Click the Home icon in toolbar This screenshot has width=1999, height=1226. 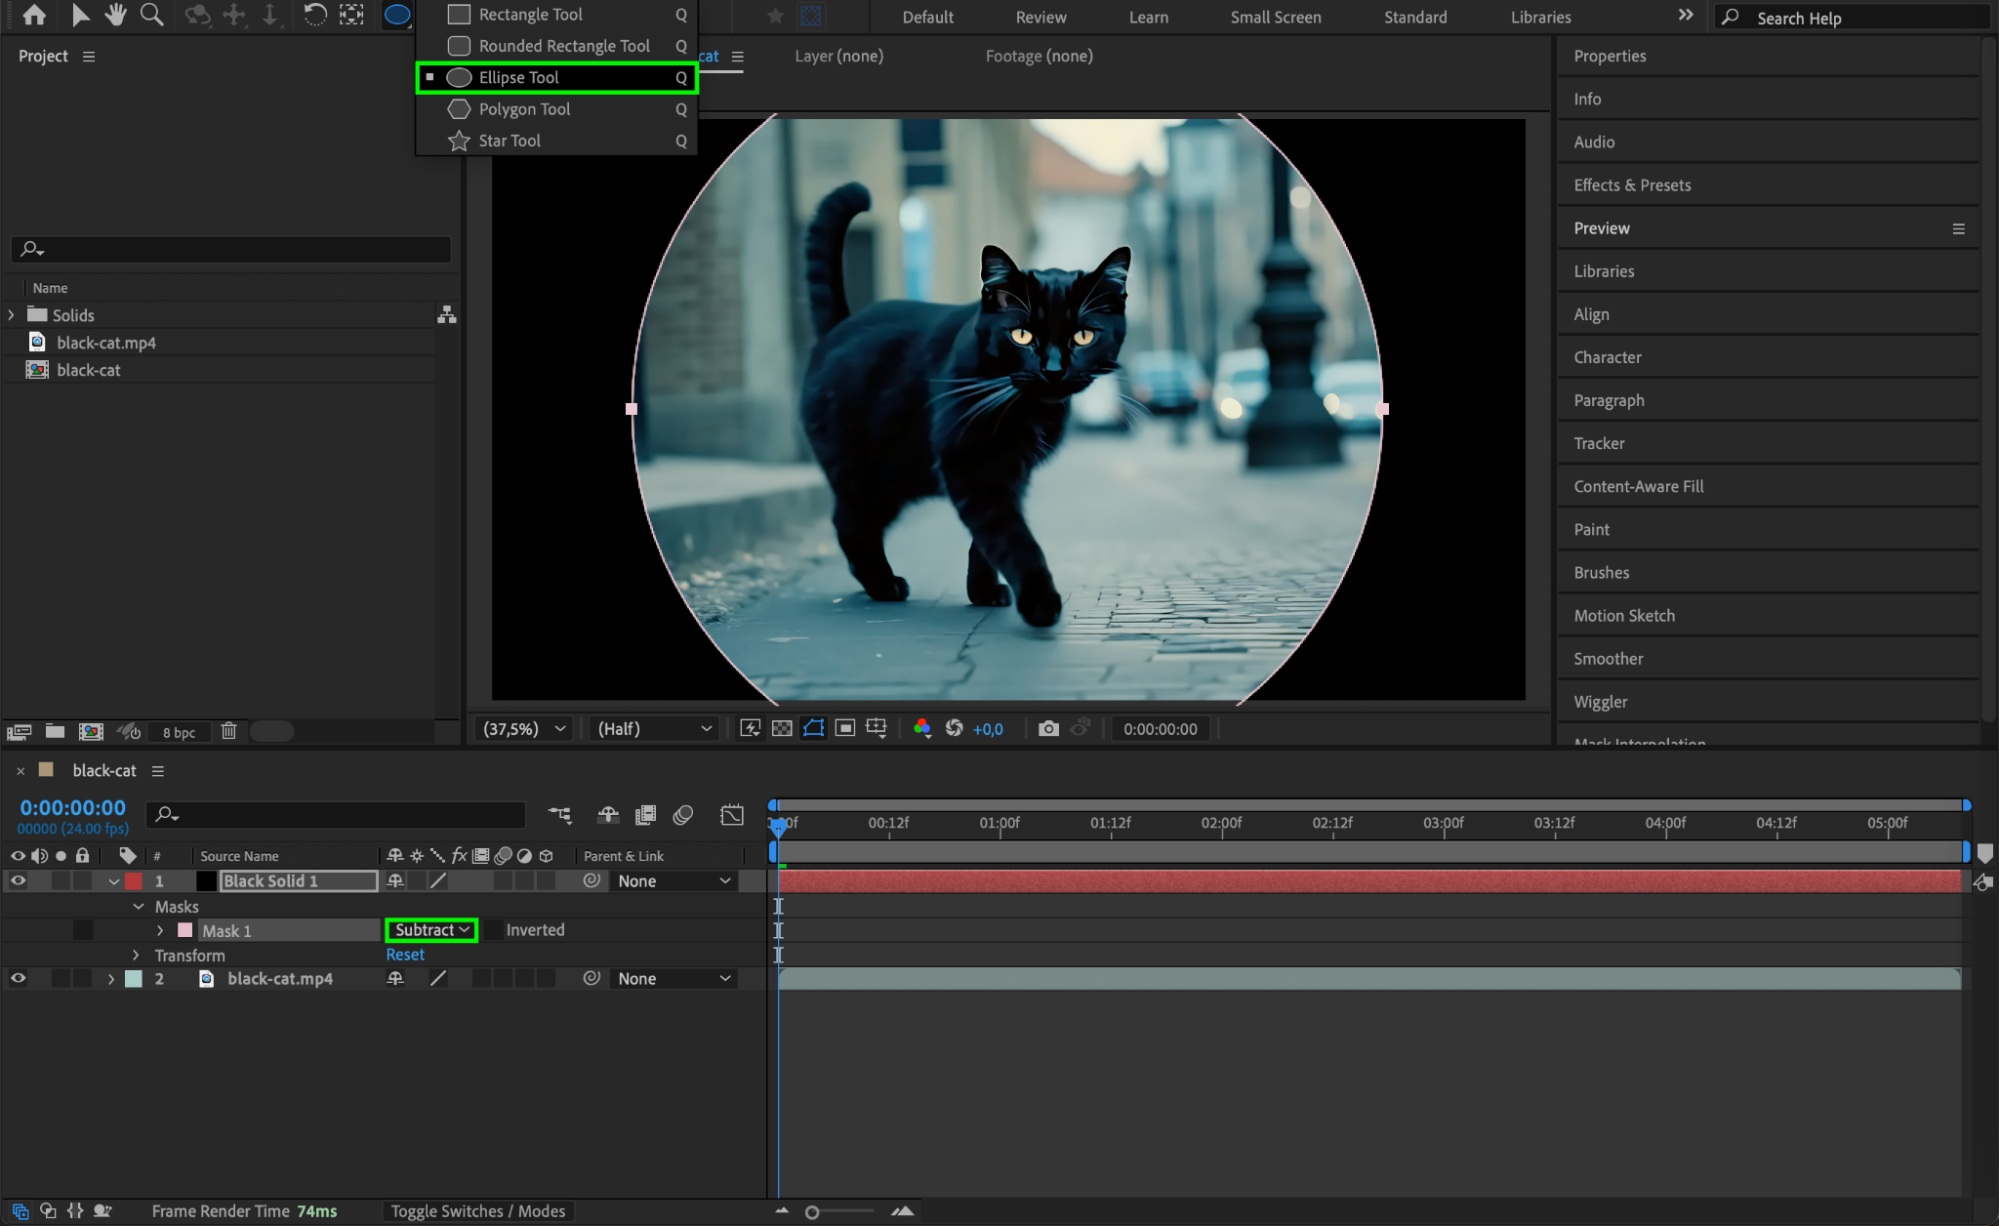point(34,14)
